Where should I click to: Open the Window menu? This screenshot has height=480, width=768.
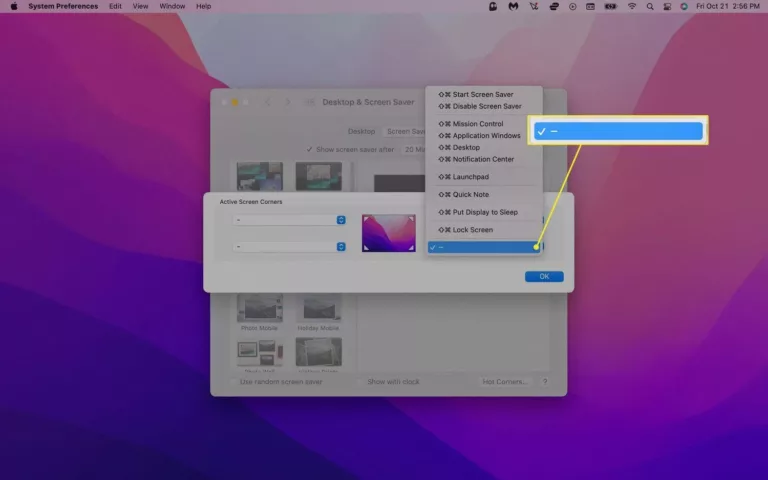coord(172,6)
